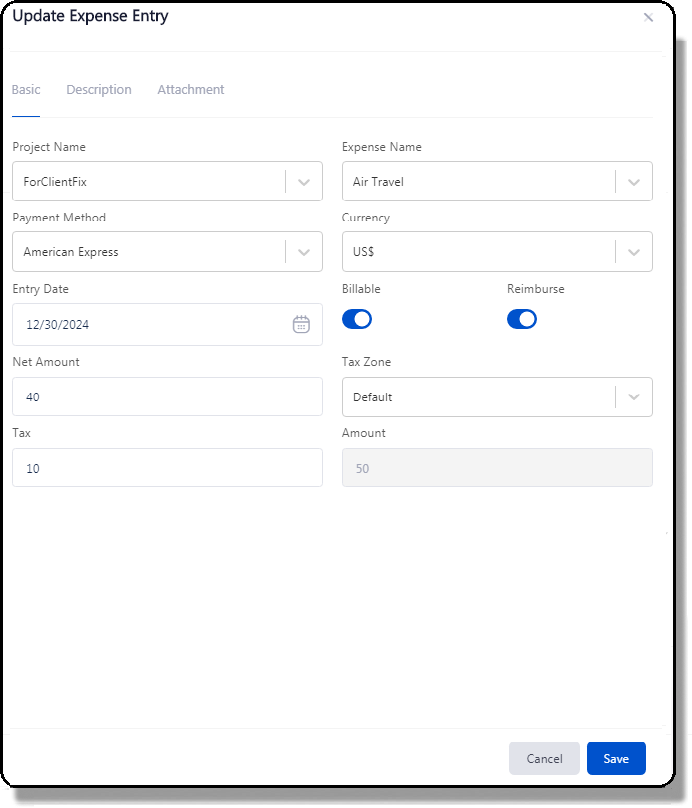Click the Tax field showing 10
Image resolution: width=692 pixels, height=808 pixels.
pos(167,468)
